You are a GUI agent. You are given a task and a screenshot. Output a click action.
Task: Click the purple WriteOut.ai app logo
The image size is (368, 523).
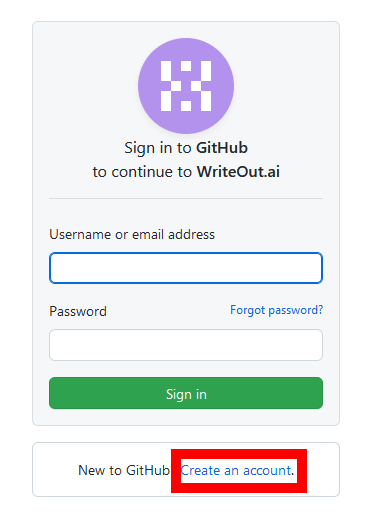tap(186, 86)
